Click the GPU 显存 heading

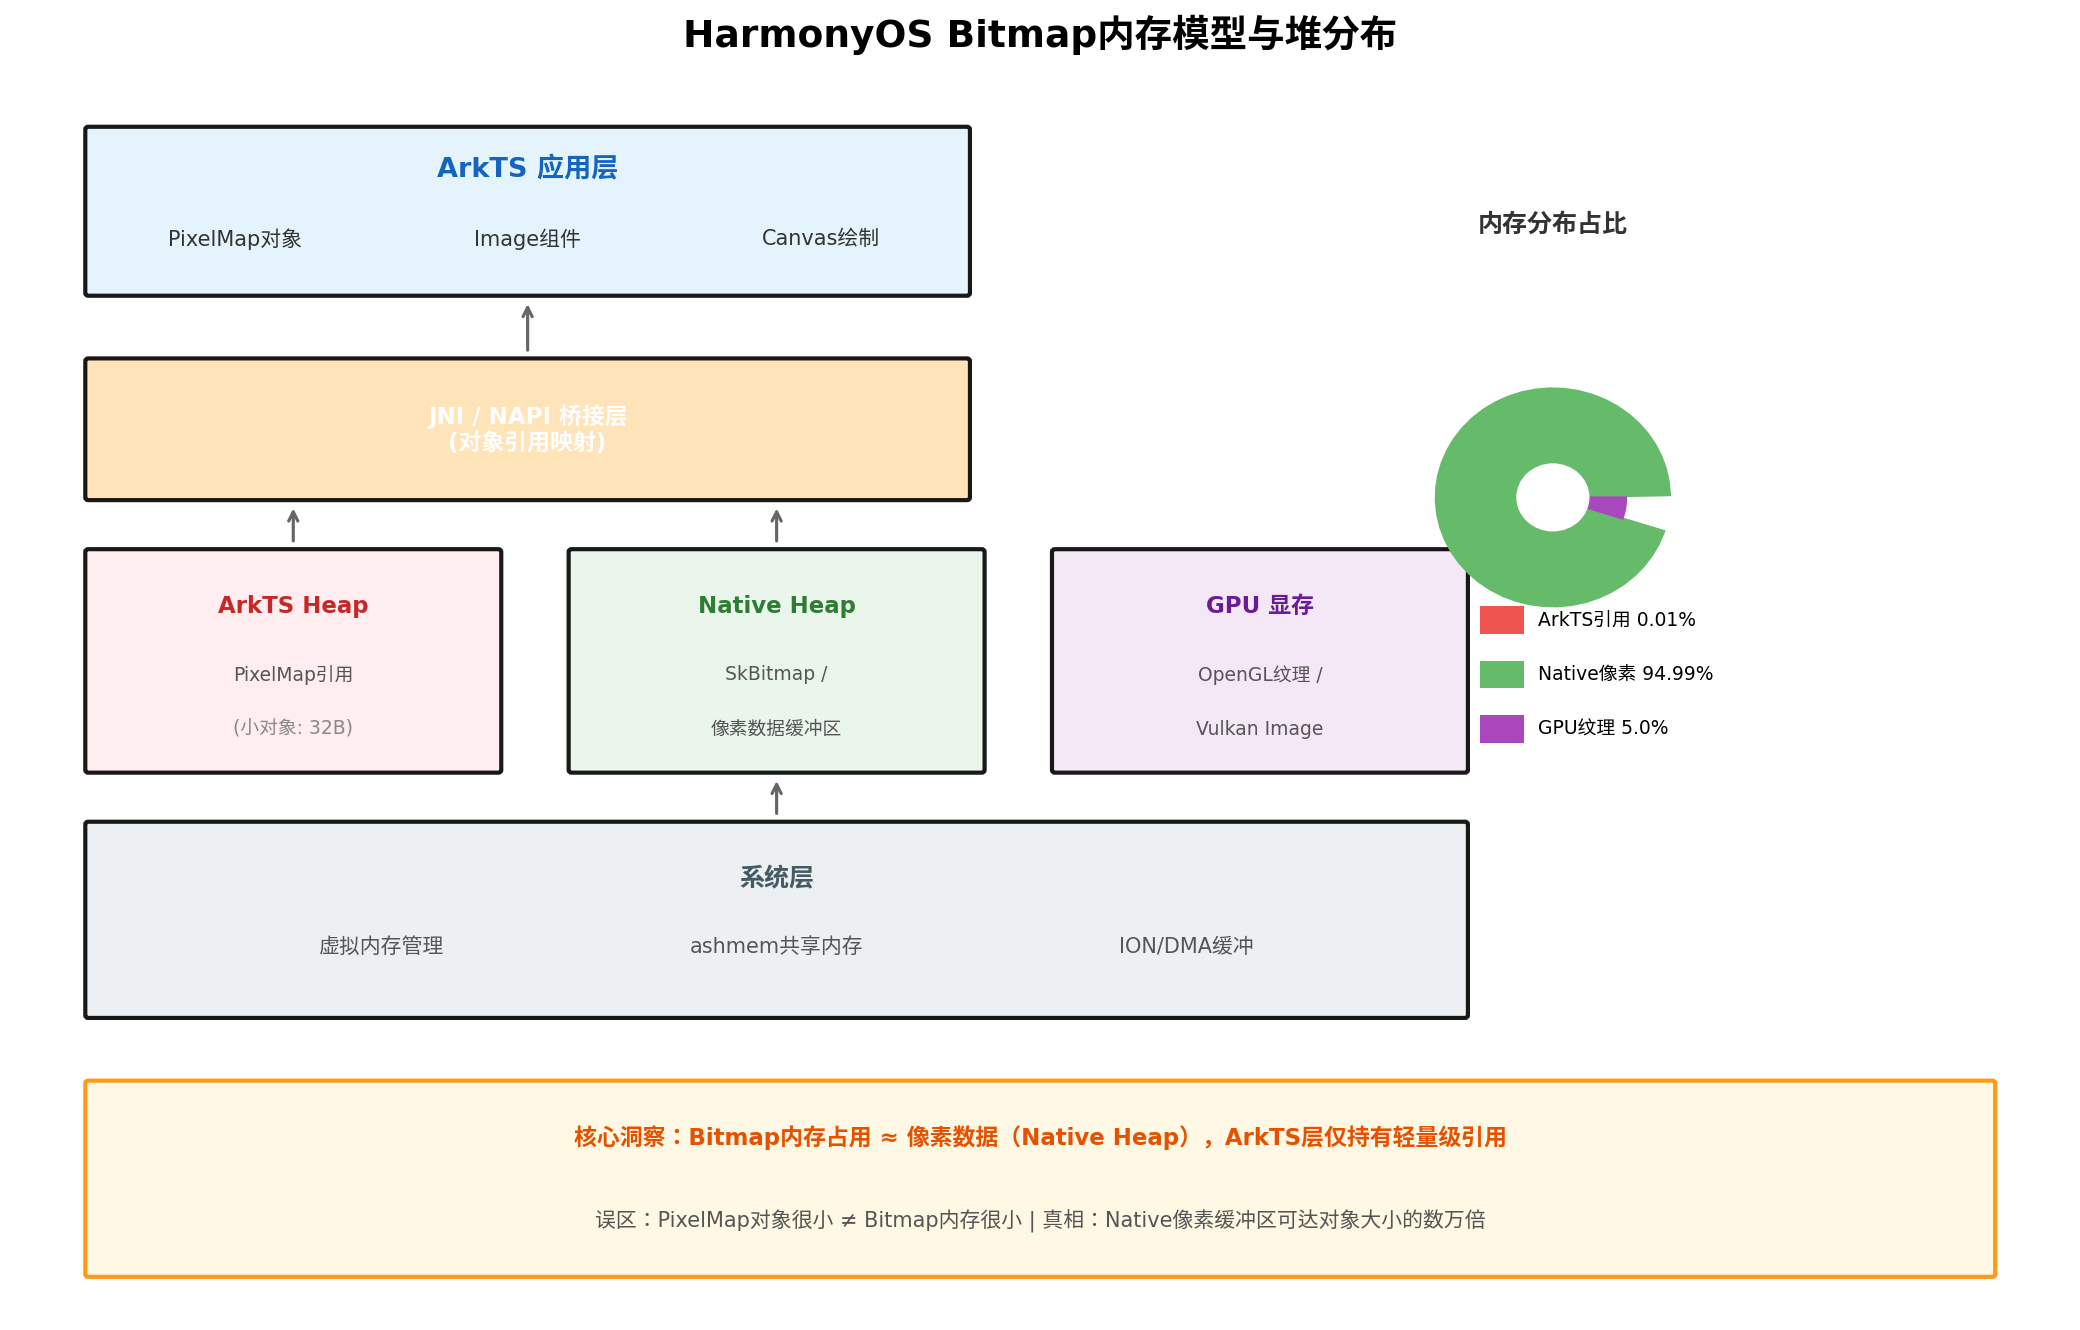point(1260,605)
